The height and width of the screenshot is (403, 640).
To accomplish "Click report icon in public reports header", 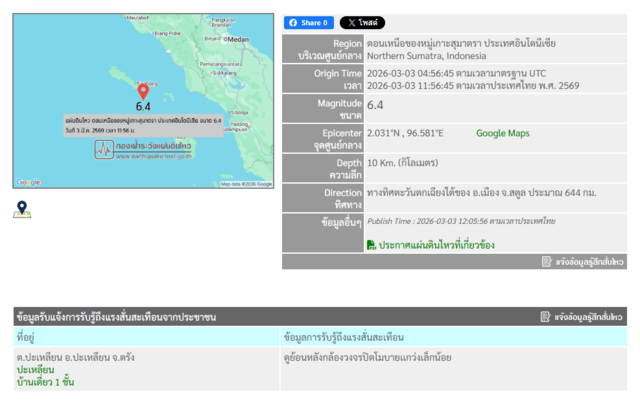I will 545,317.
